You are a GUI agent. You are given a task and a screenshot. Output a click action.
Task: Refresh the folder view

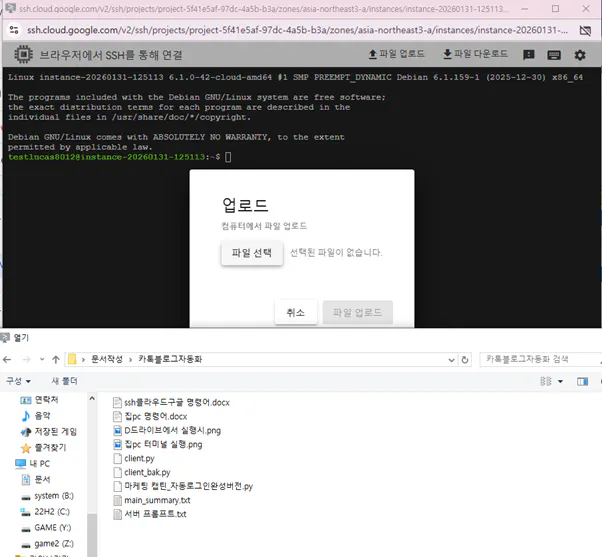[465, 360]
